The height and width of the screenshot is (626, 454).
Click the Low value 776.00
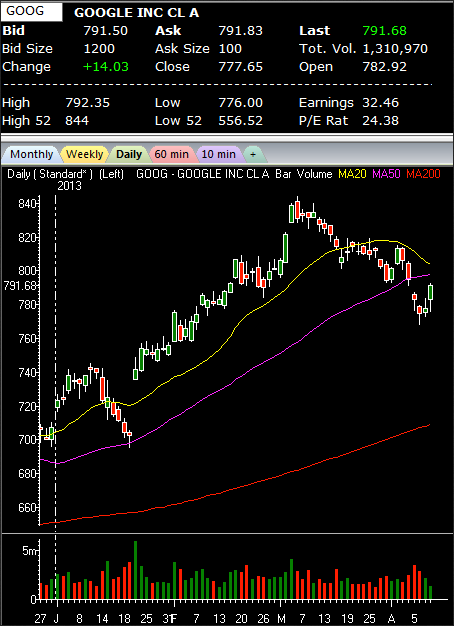tap(241, 103)
